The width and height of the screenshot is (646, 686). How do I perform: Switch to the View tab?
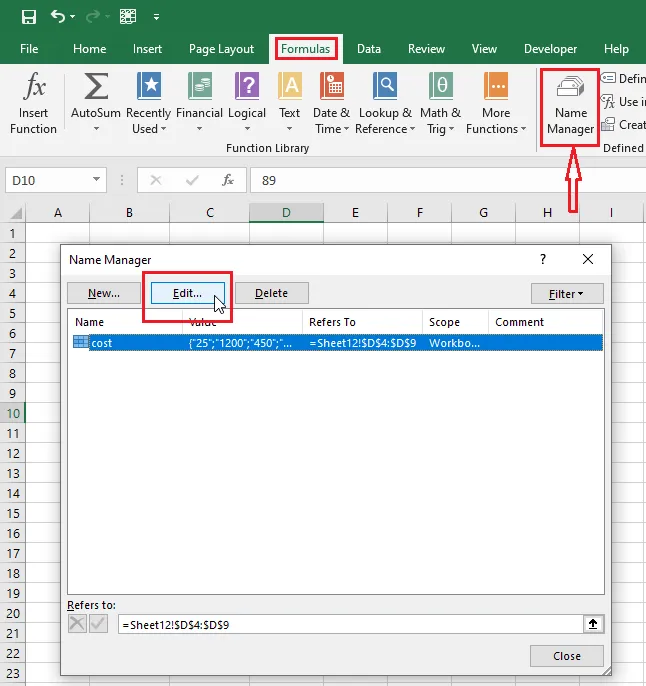pos(484,49)
